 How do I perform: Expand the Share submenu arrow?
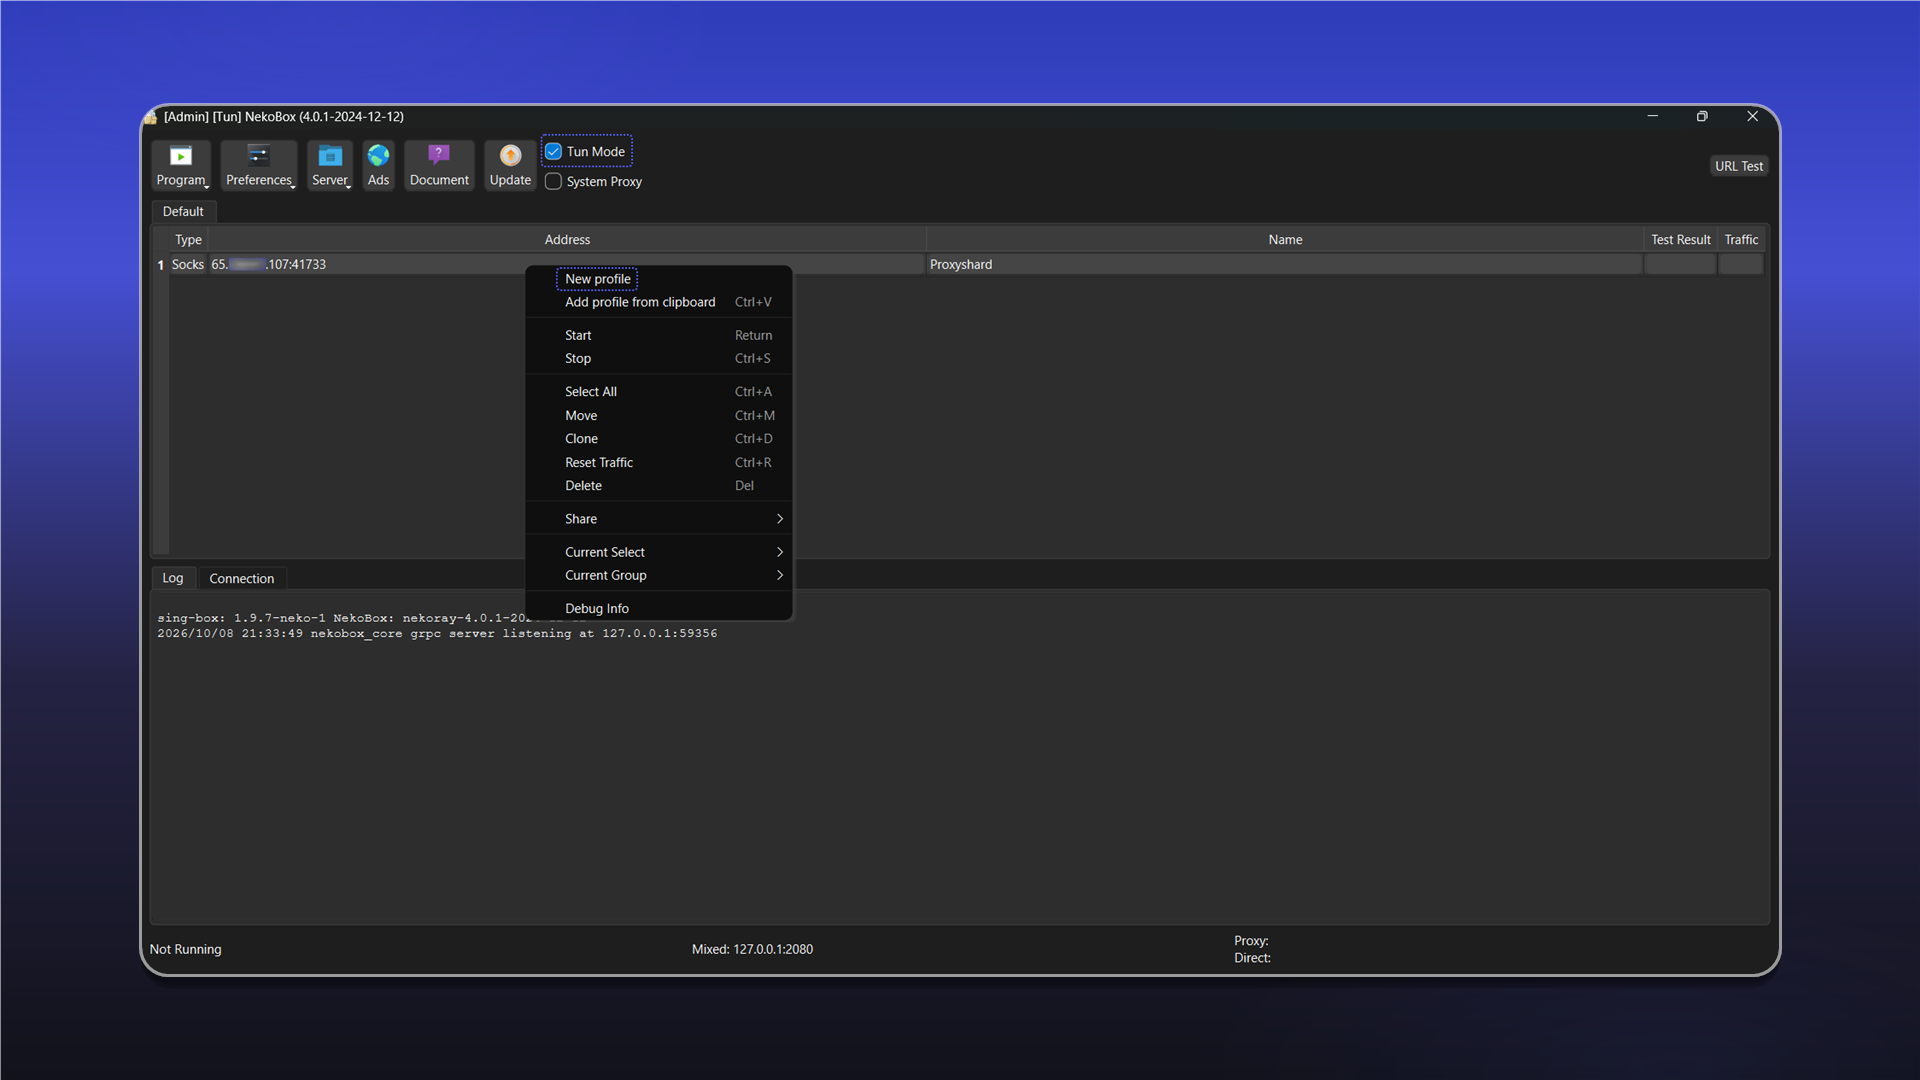coord(779,519)
